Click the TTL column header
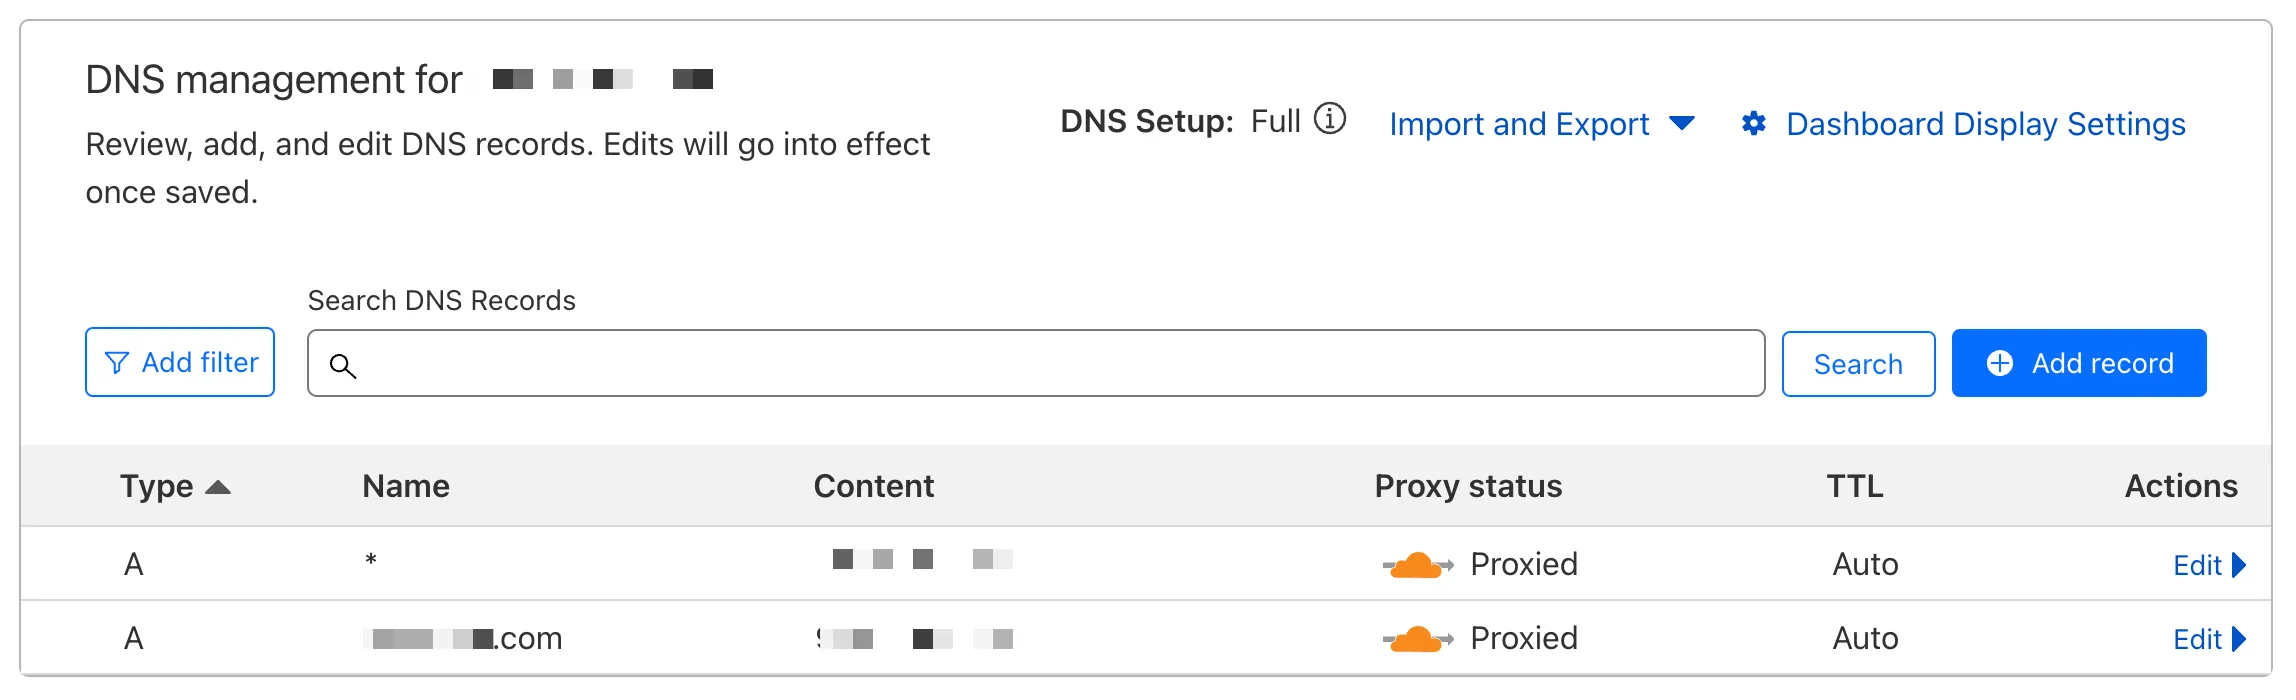 tap(1854, 486)
